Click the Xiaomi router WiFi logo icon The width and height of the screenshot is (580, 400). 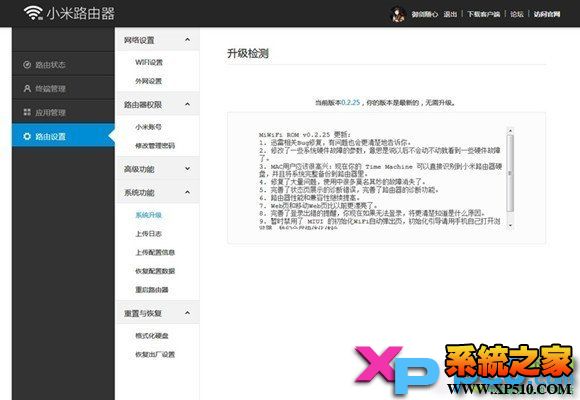click(33, 13)
